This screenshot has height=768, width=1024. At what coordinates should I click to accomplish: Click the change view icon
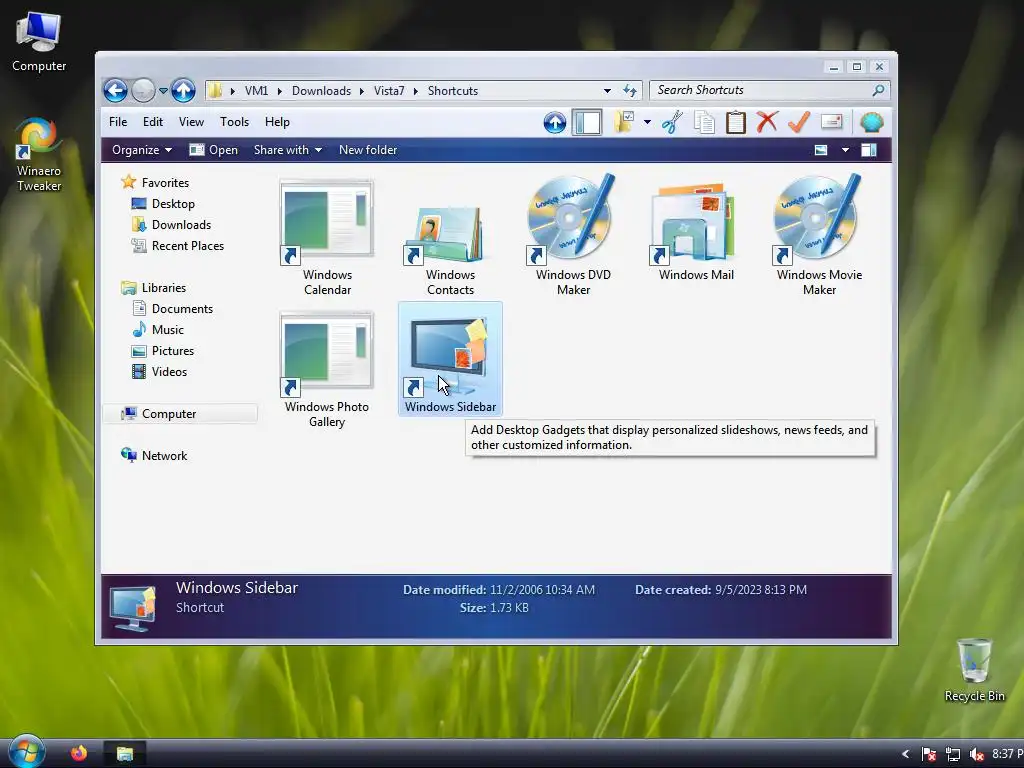pyautogui.click(x=821, y=150)
